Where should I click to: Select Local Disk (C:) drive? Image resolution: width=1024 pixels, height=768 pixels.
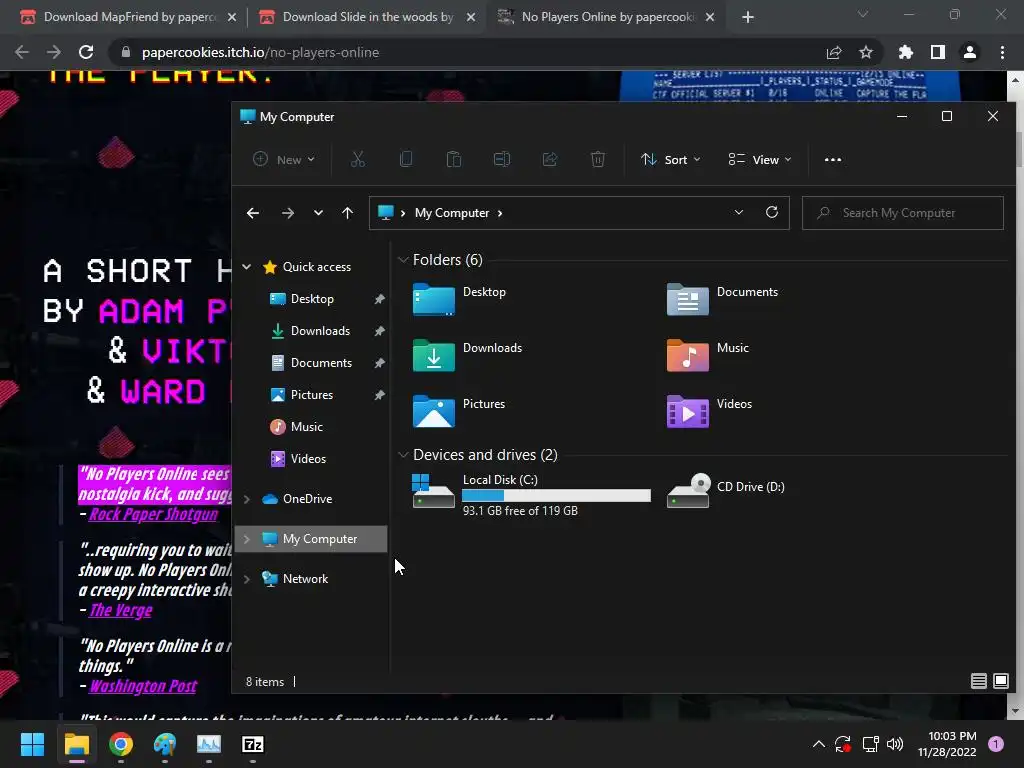tap(531, 494)
